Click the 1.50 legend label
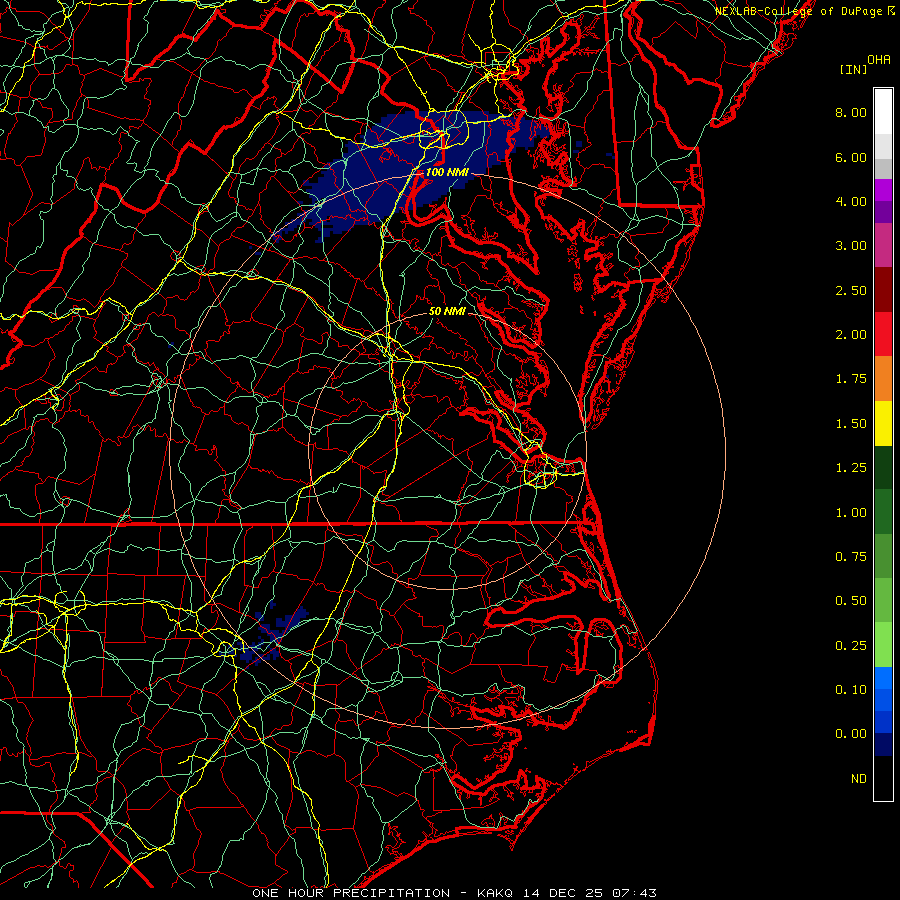 click(x=851, y=424)
